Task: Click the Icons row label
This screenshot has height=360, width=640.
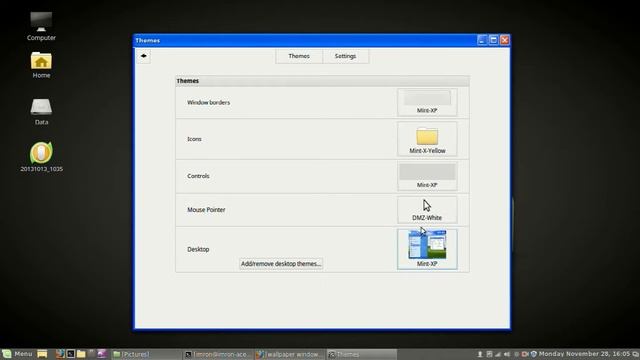Action: coord(194,139)
